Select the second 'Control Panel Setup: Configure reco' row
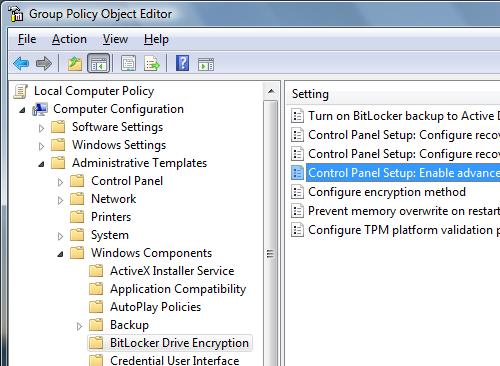The height and width of the screenshot is (366, 500). pyautogui.click(x=403, y=154)
